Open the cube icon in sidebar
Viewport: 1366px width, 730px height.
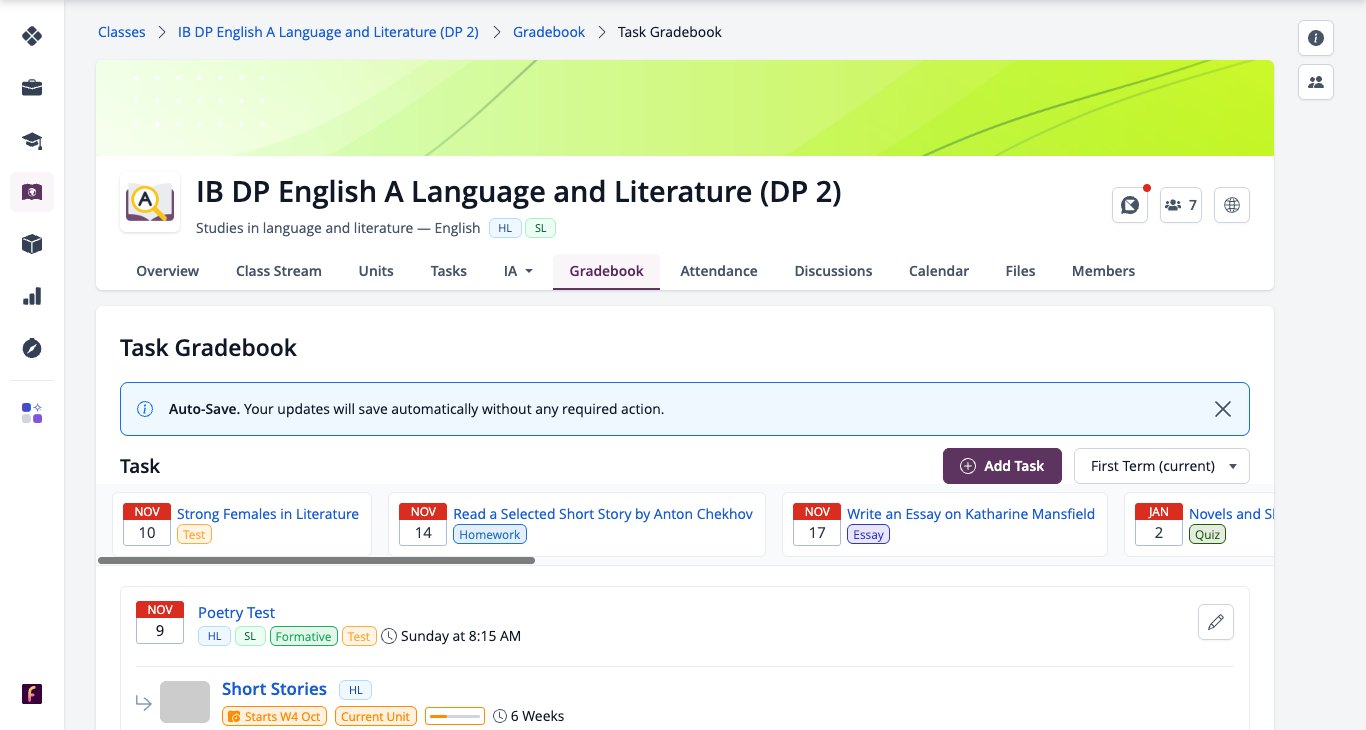(x=32, y=244)
